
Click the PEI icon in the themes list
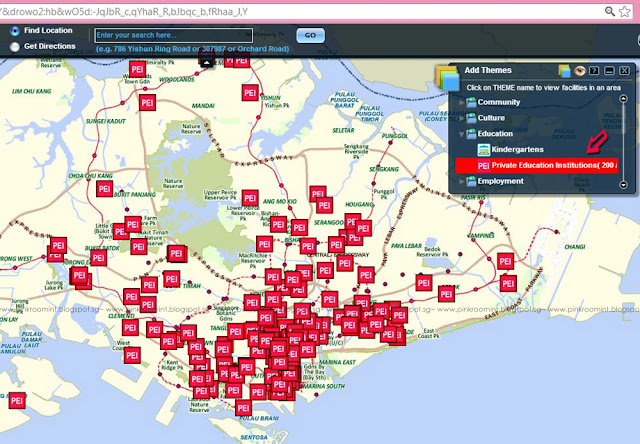(x=484, y=166)
